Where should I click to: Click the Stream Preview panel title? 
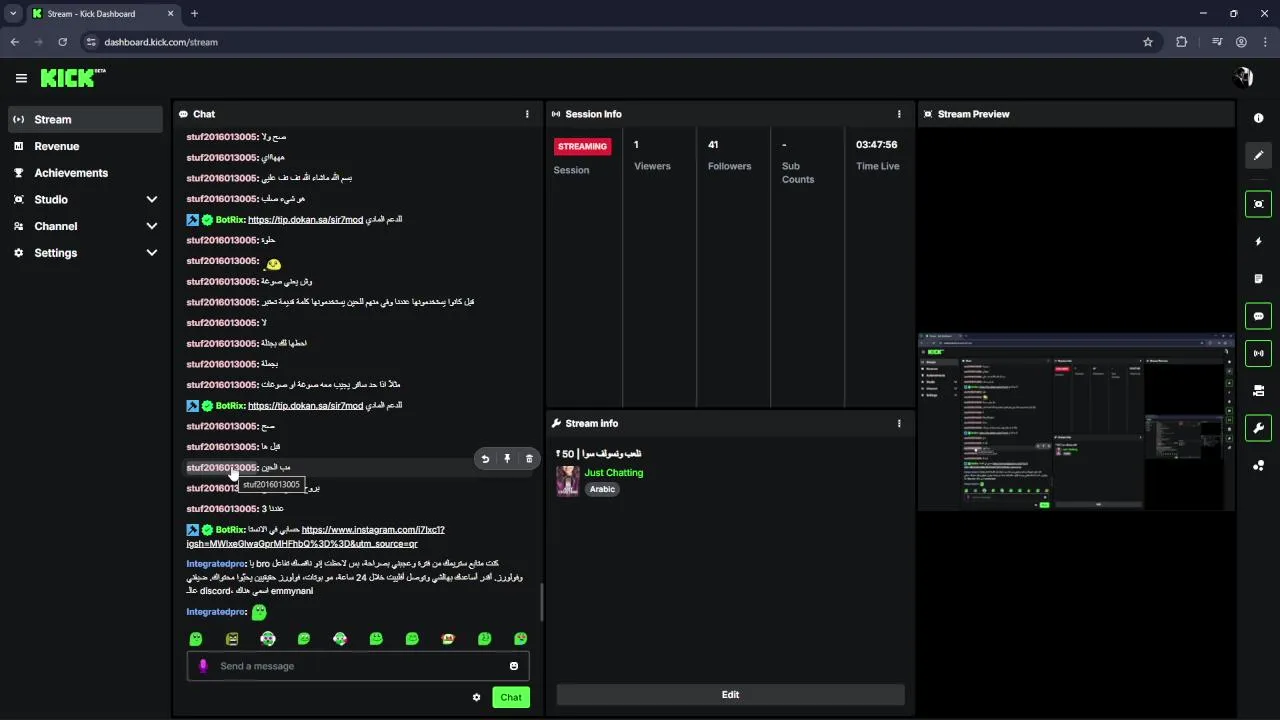click(973, 114)
